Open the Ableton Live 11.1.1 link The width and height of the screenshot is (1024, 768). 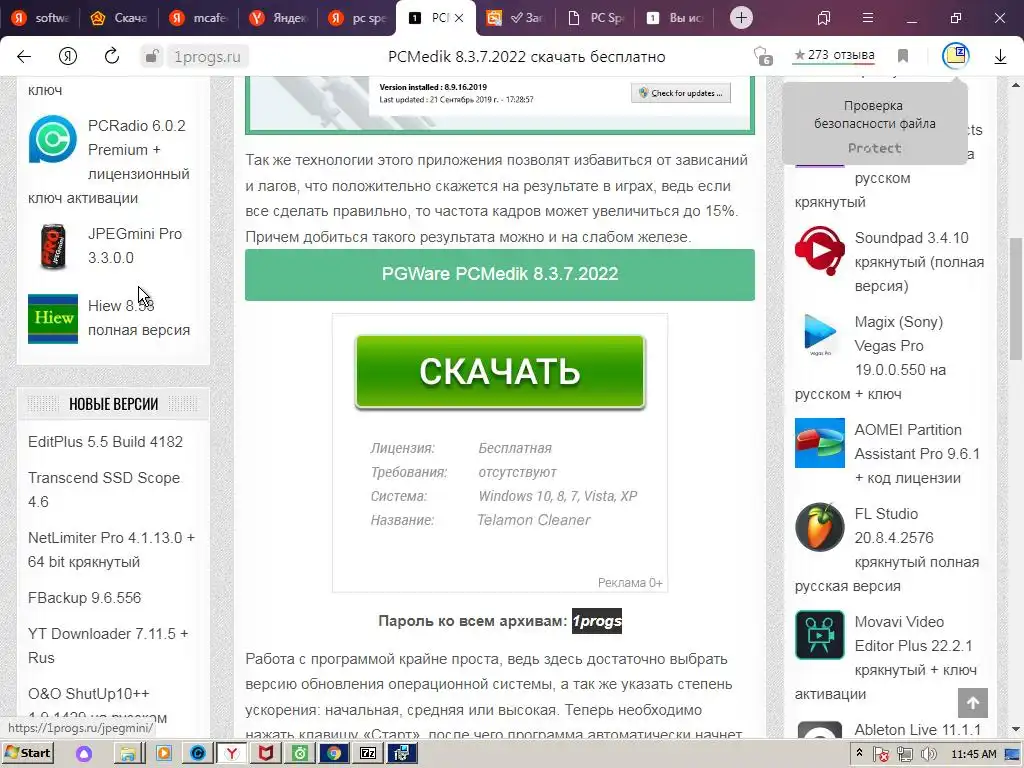[x=918, y=729]
